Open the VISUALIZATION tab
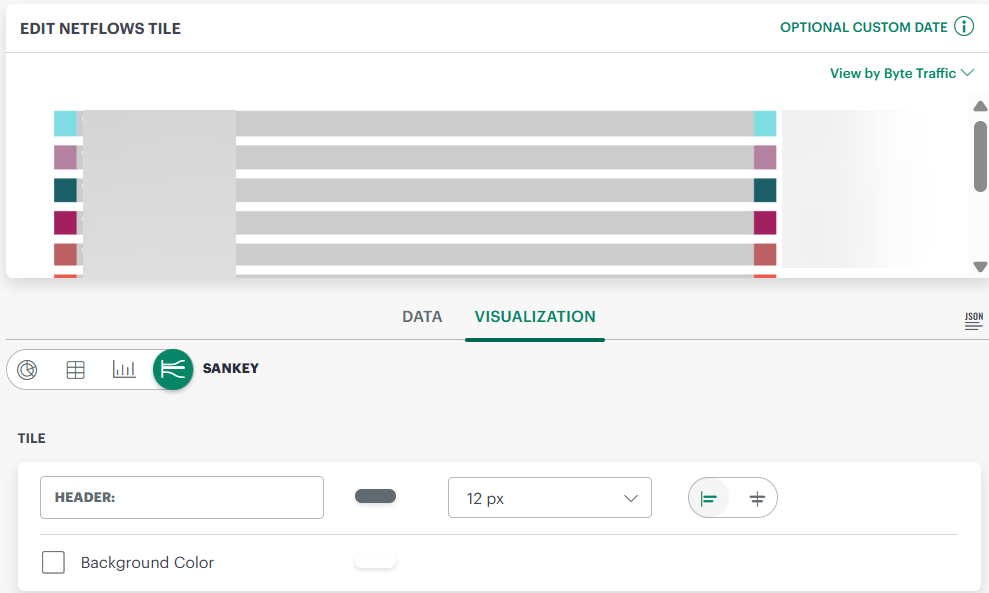Viewport: 989px width, 593px height. 535,317
